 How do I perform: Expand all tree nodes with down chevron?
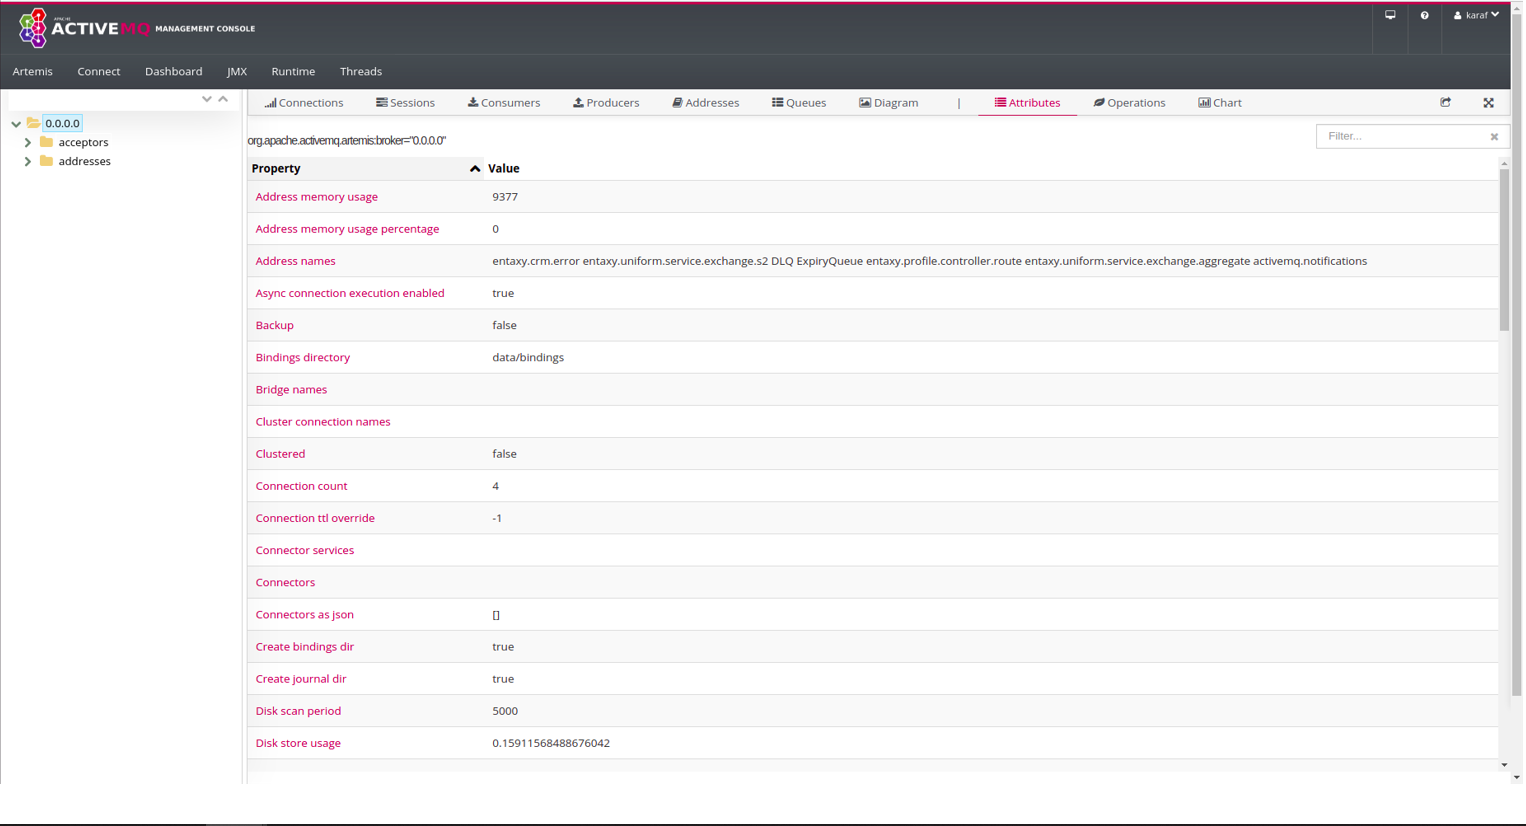click(x=206, y=99)
